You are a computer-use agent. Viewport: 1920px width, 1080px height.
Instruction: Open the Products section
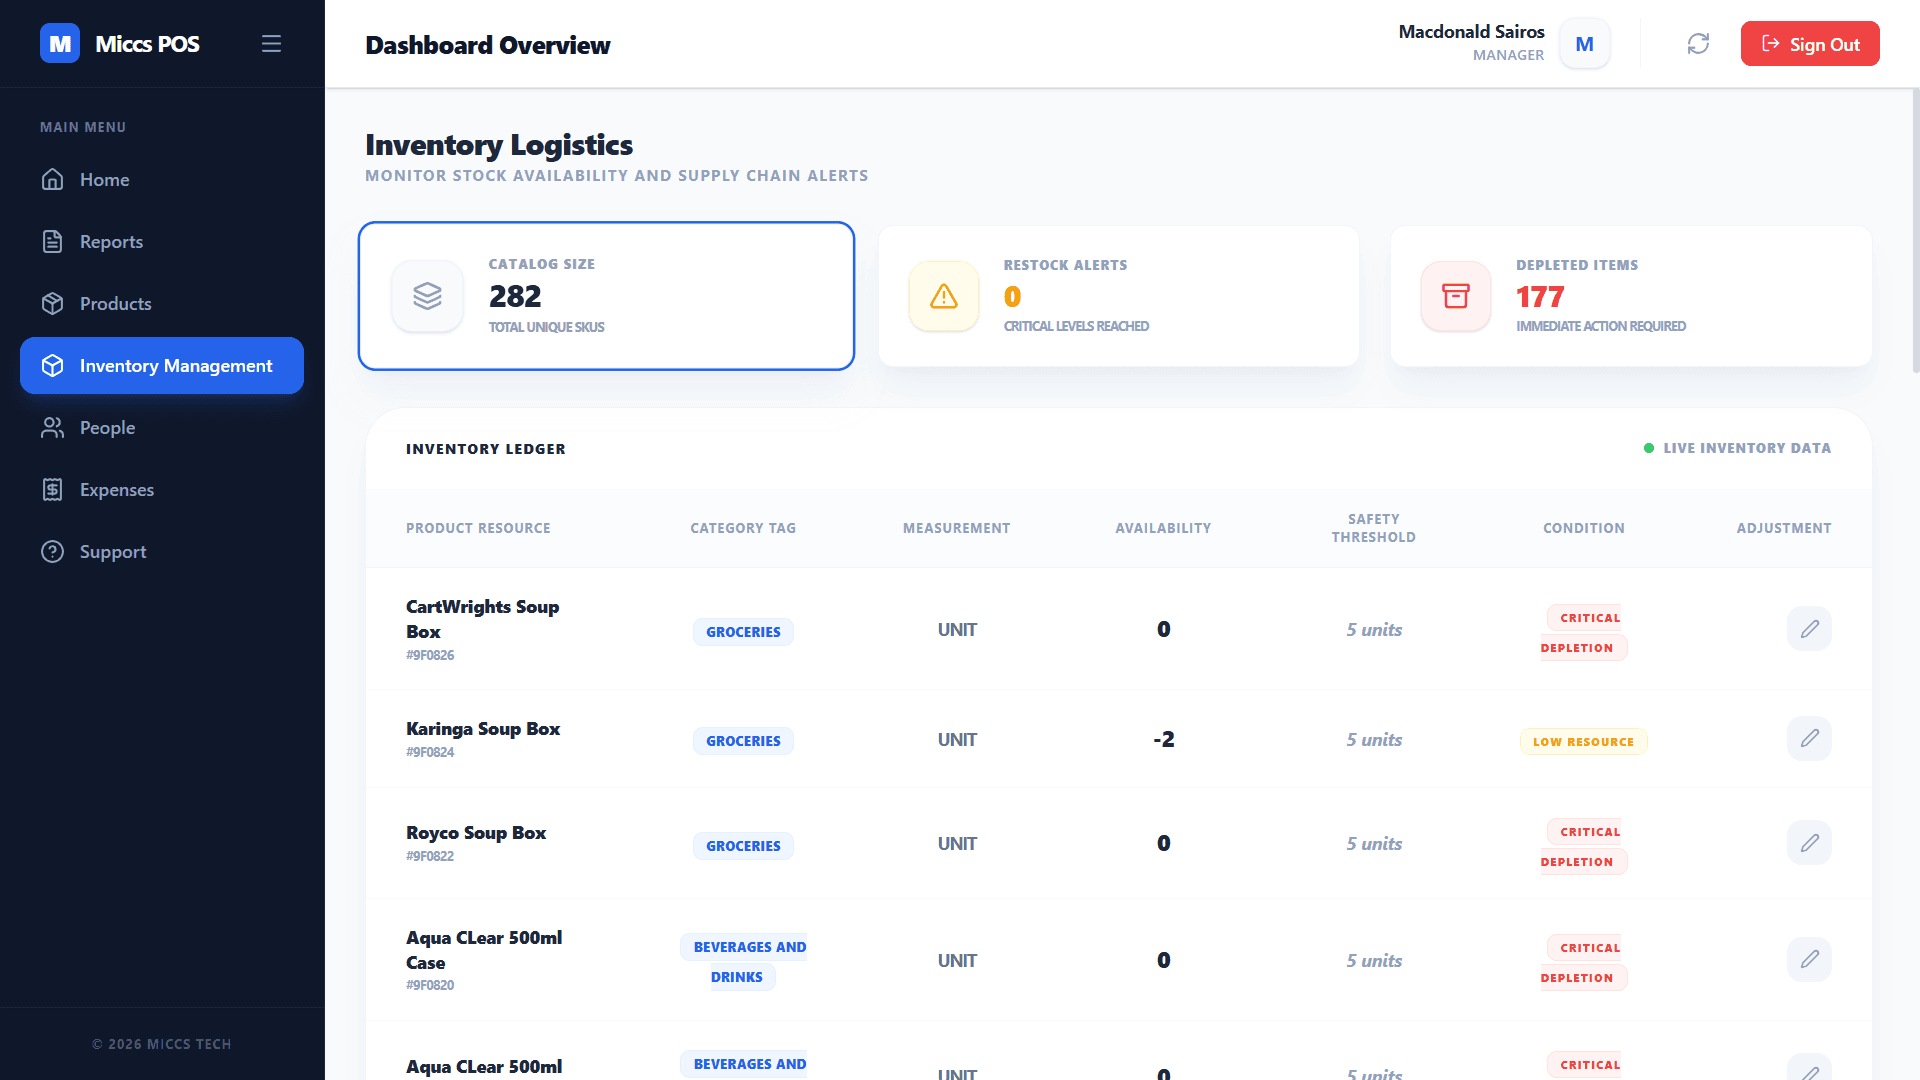[x=115, y=304]
